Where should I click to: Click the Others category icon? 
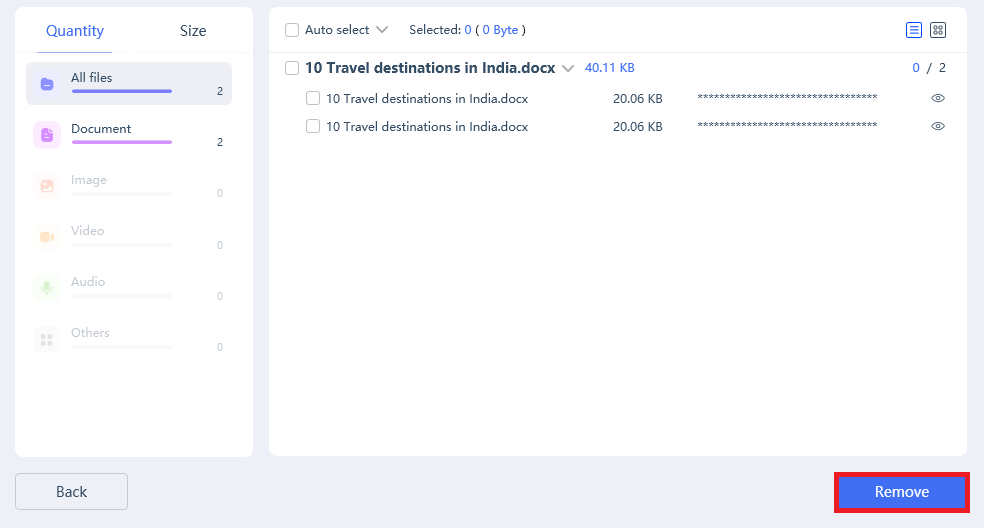click(47, 339)
